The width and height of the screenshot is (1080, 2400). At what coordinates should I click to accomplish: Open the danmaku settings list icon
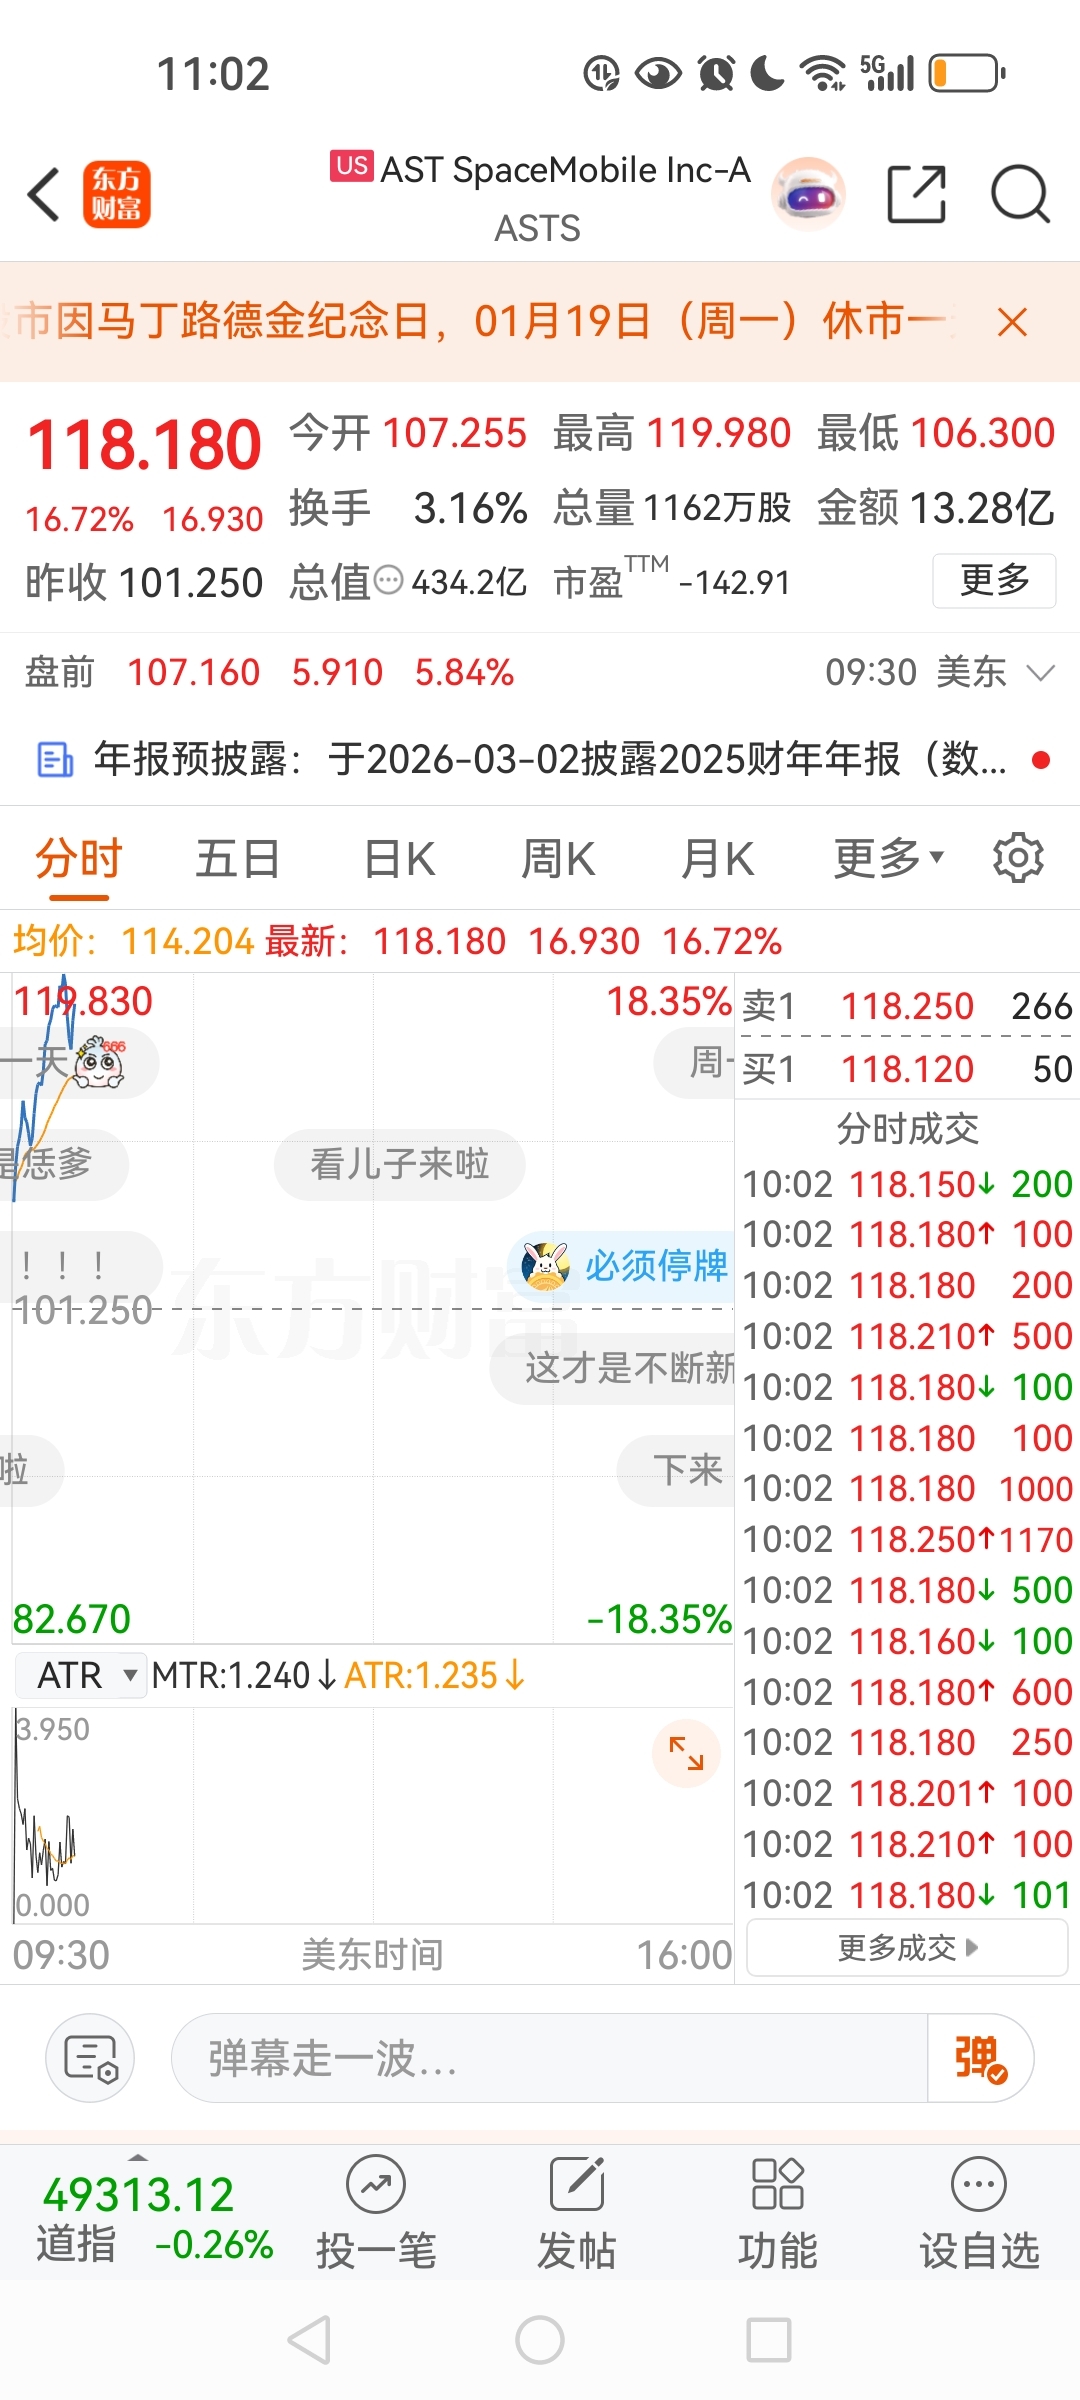tap(90, 2058)
